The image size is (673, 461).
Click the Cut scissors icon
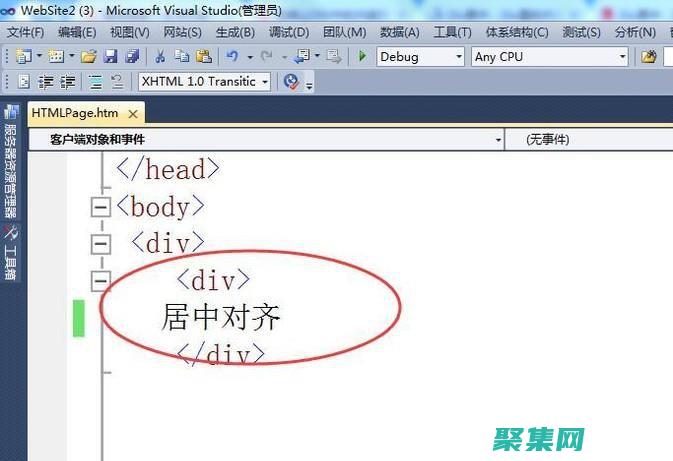(161, 57)
